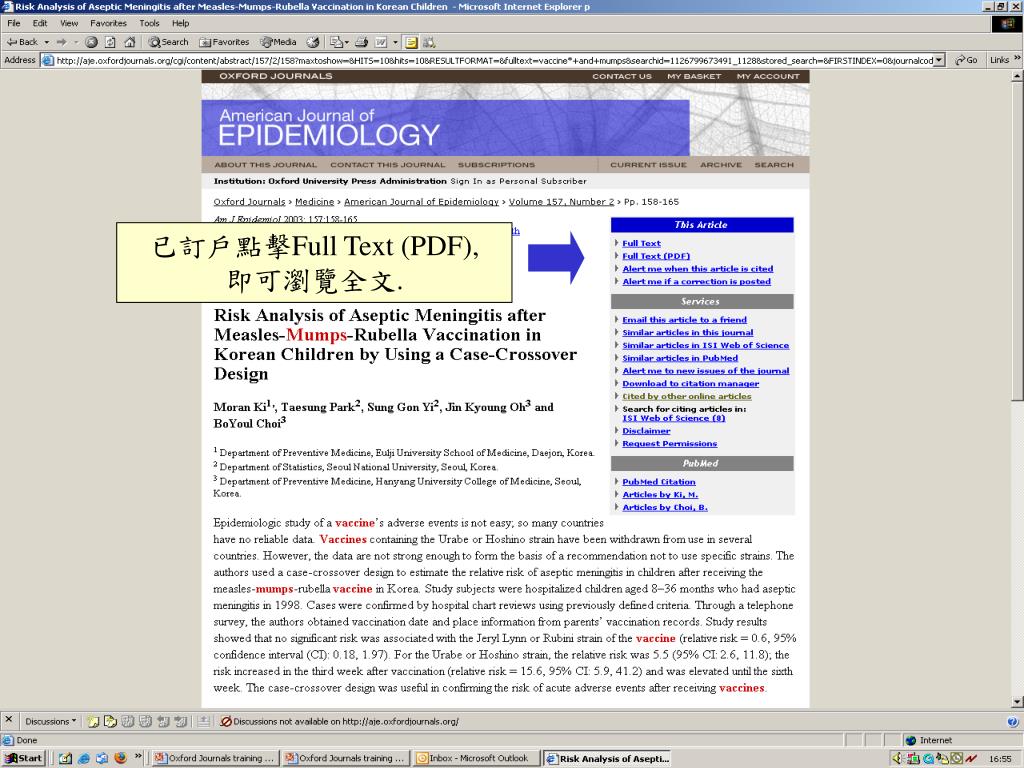
Task: Close the Discussions bar with X
Action: click(x=8, y=720)
